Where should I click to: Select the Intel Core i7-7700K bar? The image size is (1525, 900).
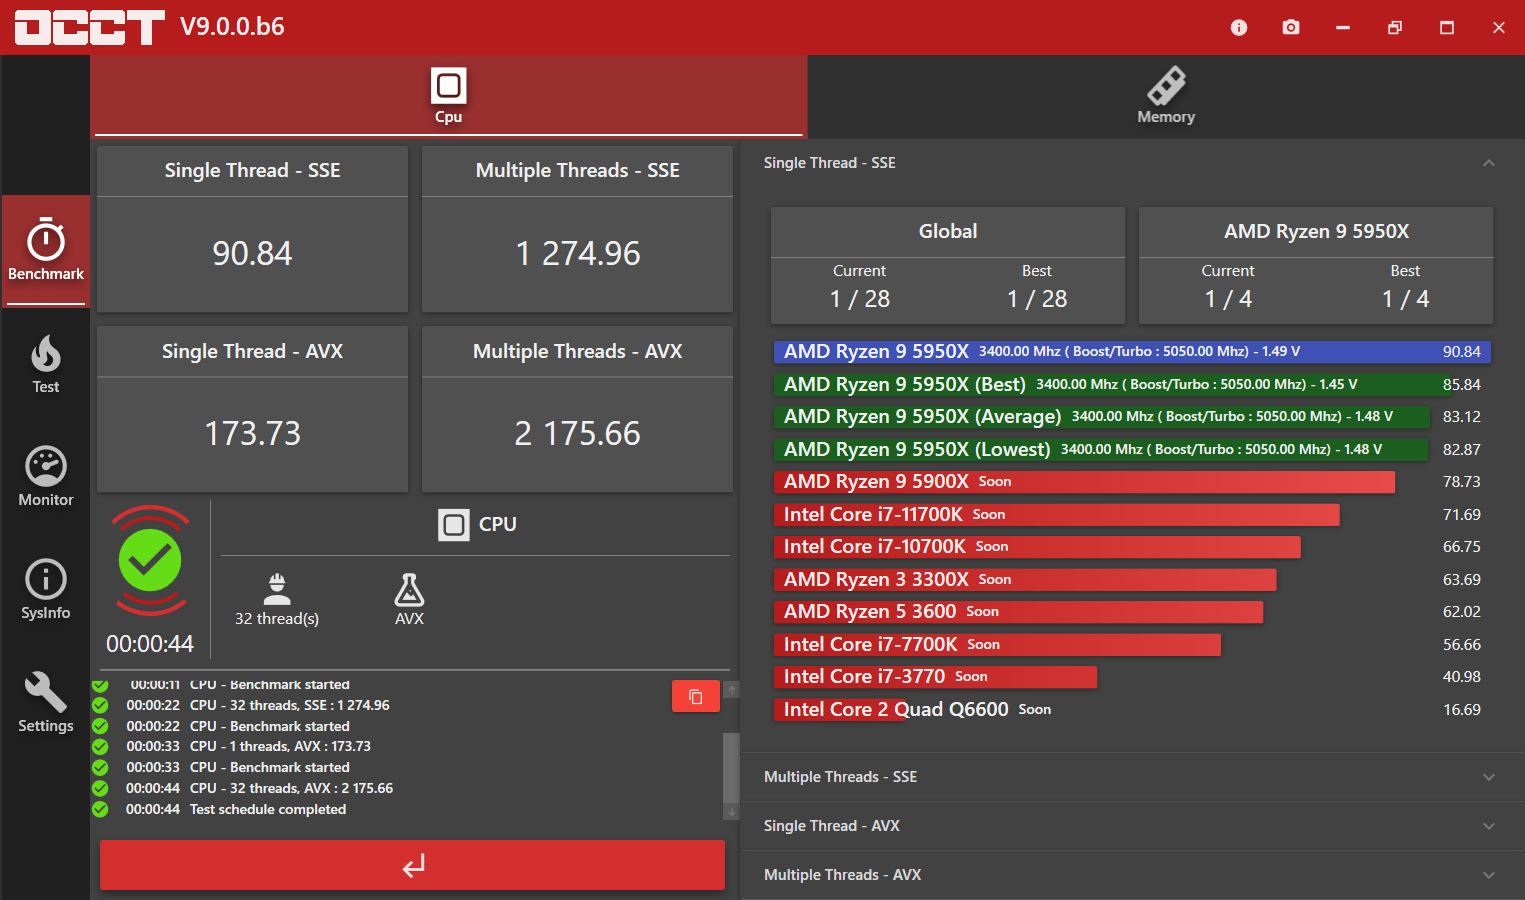[x=997, y=644]
